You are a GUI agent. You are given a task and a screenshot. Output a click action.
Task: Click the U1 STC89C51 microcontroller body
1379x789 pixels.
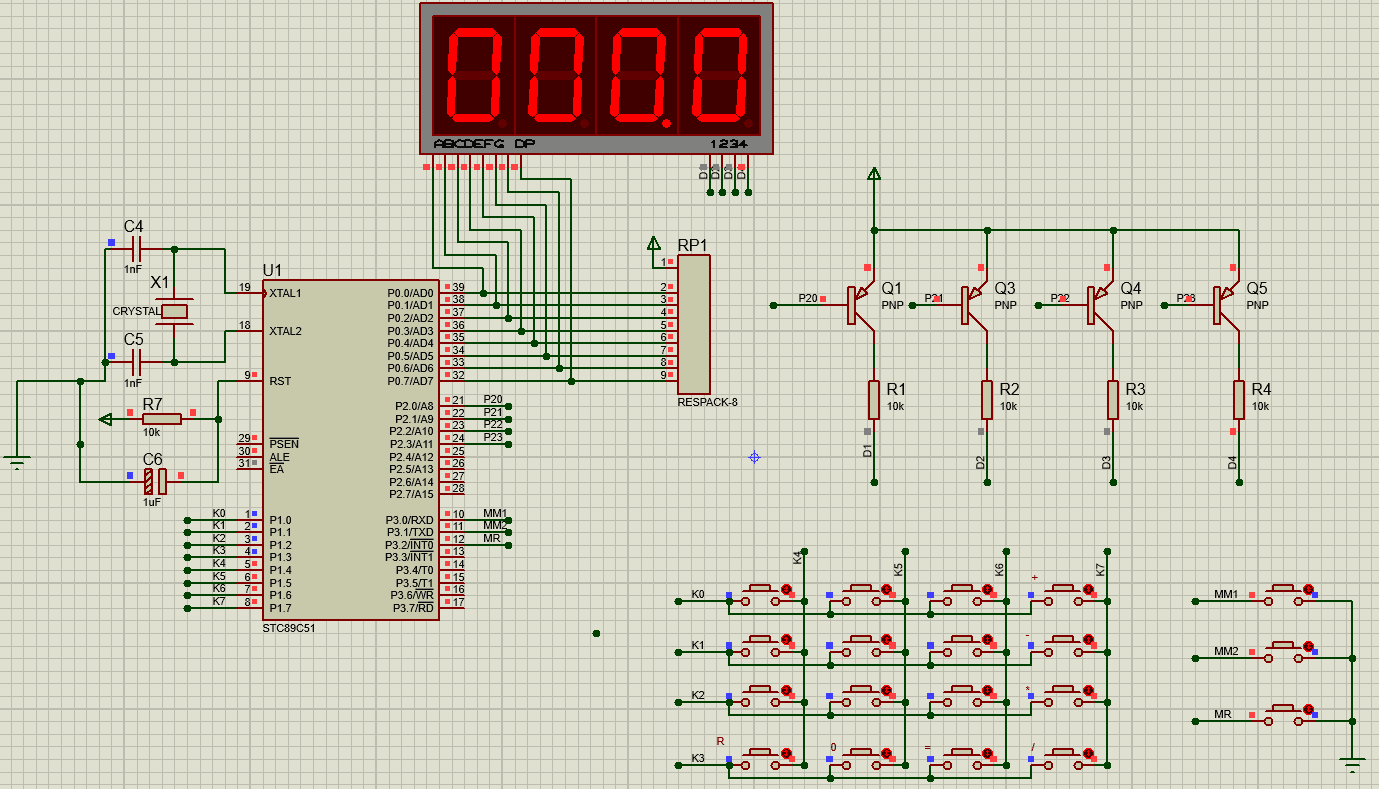coord(350,450)
